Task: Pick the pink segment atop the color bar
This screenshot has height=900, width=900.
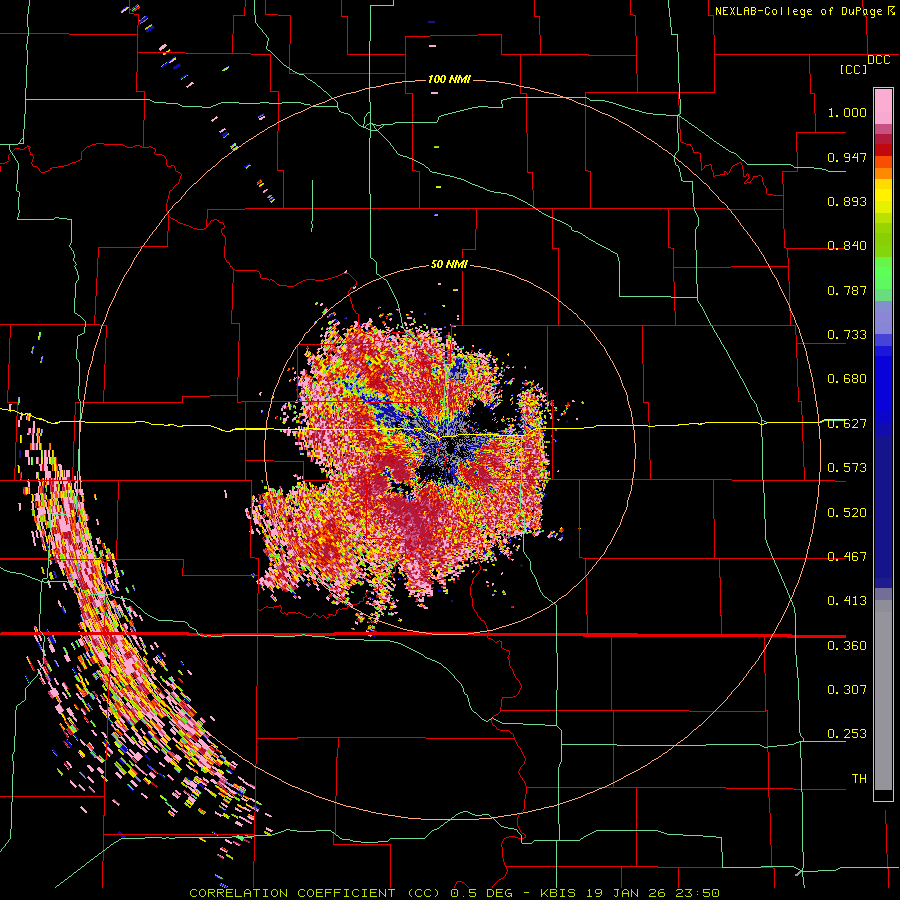Action: (883, 106)
